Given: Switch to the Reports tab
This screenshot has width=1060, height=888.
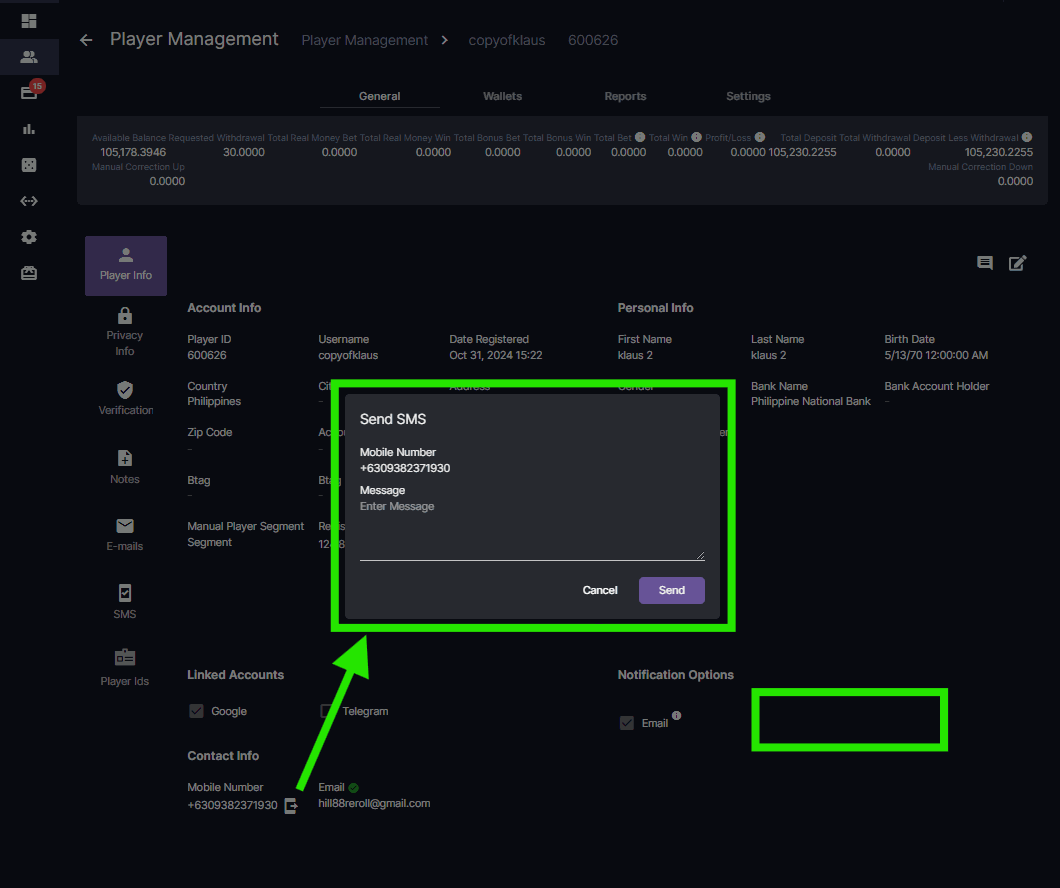Looking at the screenshot, I should (x=625, y=97).
